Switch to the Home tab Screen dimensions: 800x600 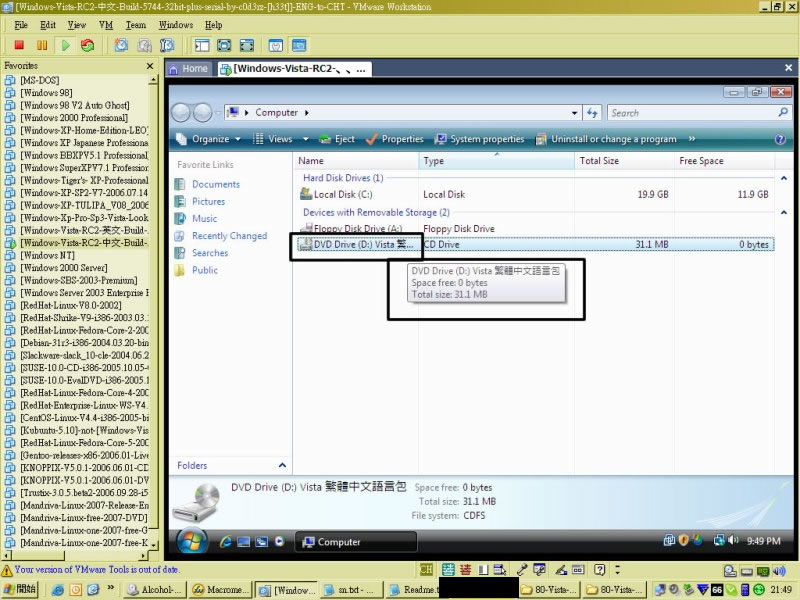[188, 69]
